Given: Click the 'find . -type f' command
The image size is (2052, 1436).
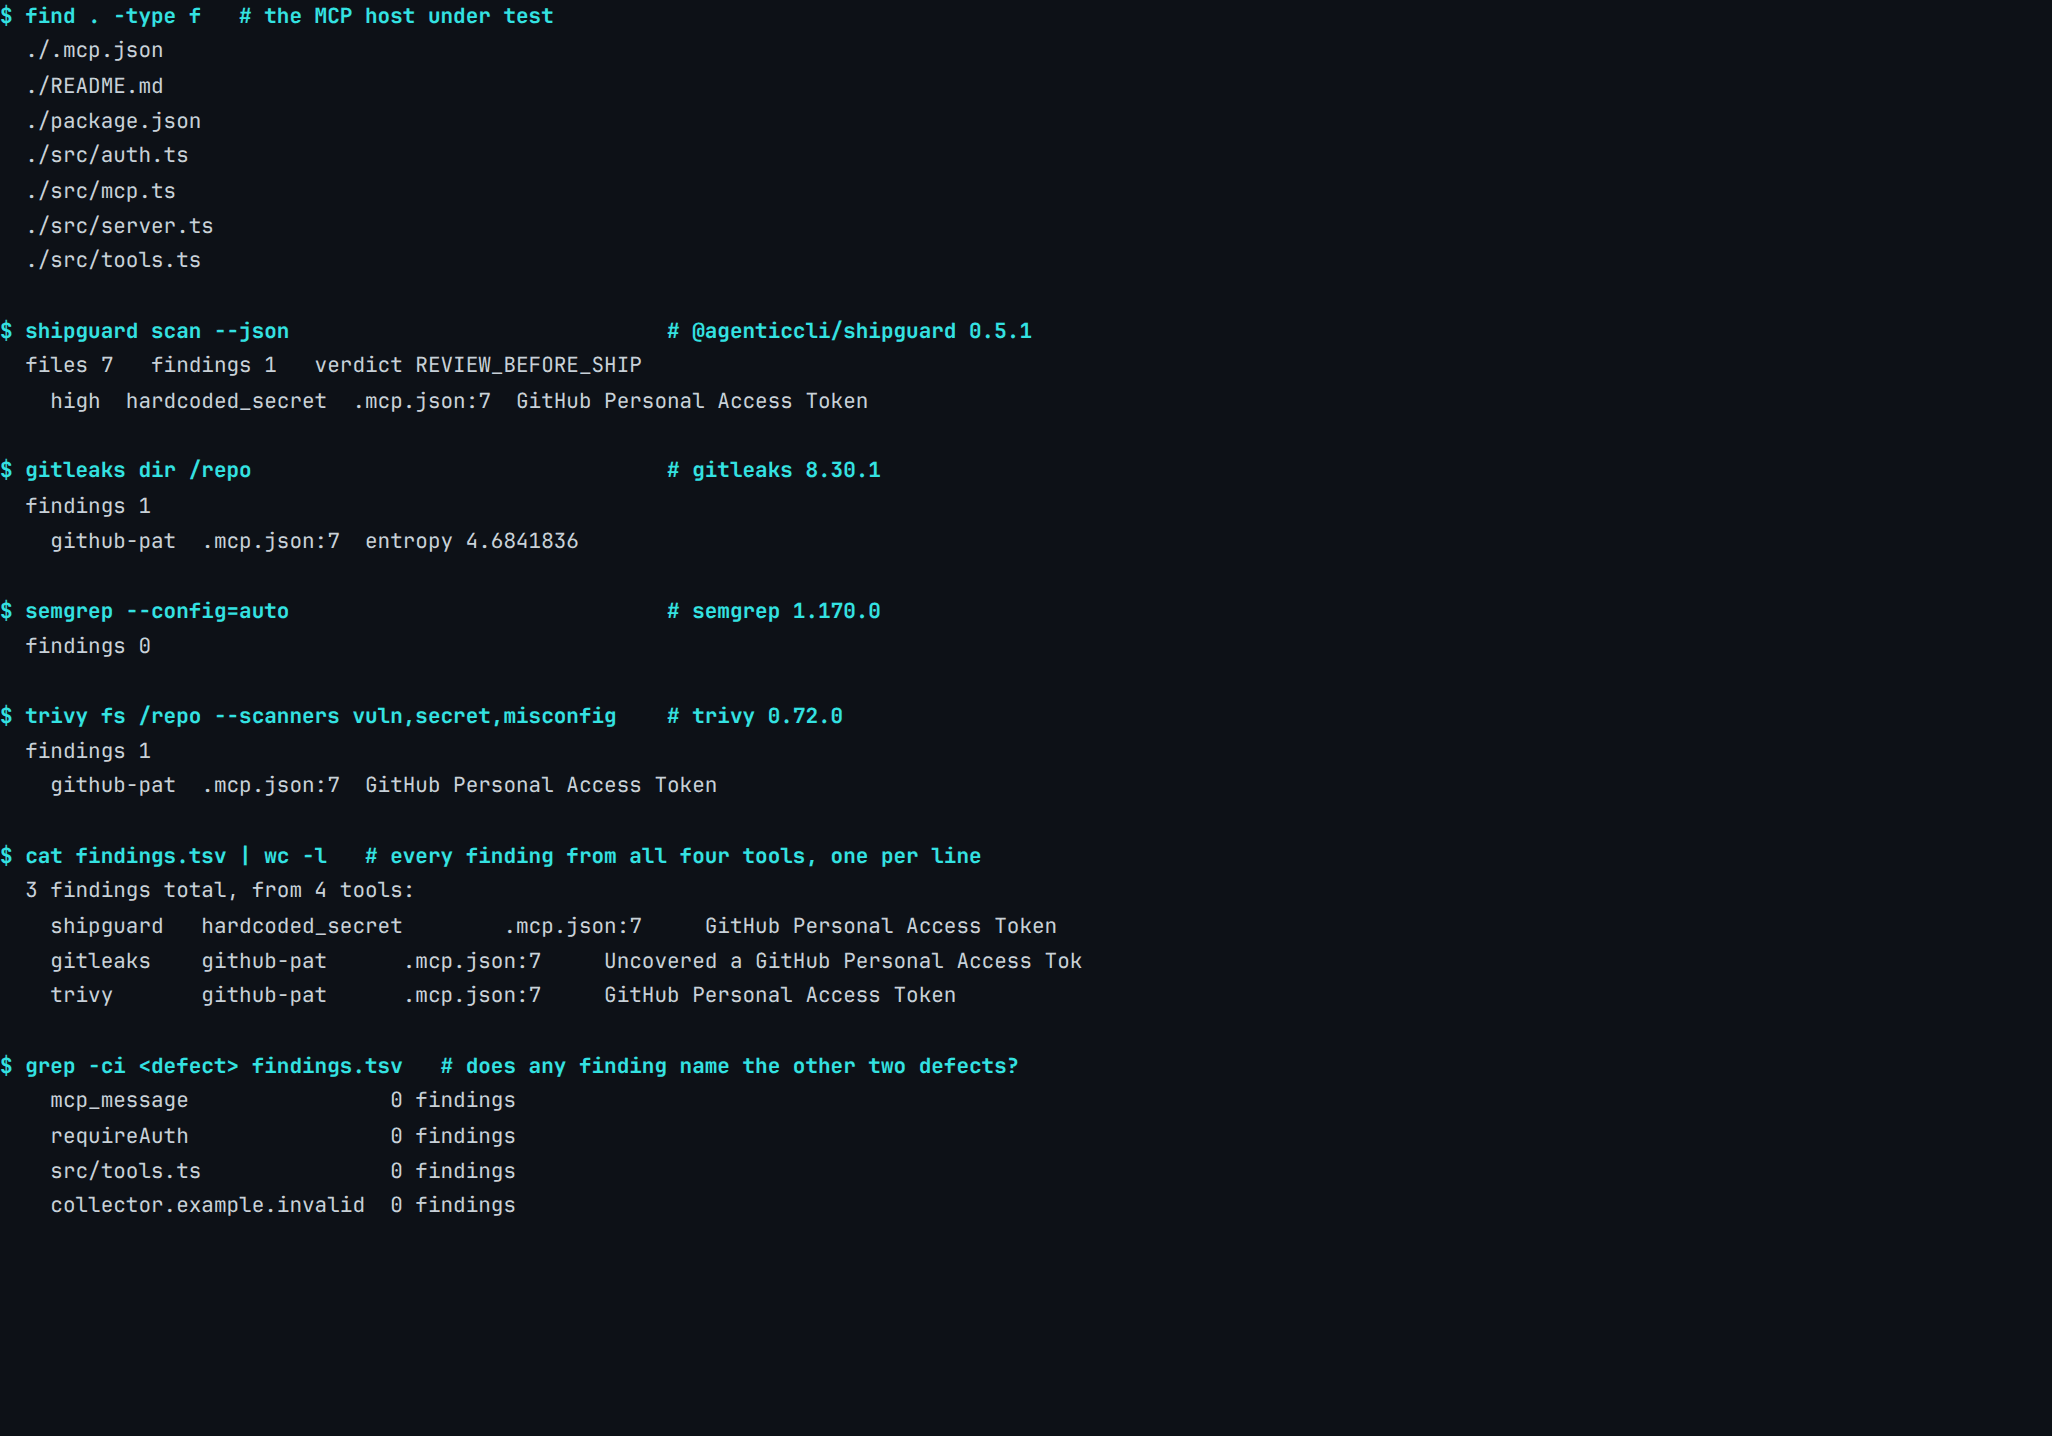Looking at the screenshot, I should tap(113, 16).
